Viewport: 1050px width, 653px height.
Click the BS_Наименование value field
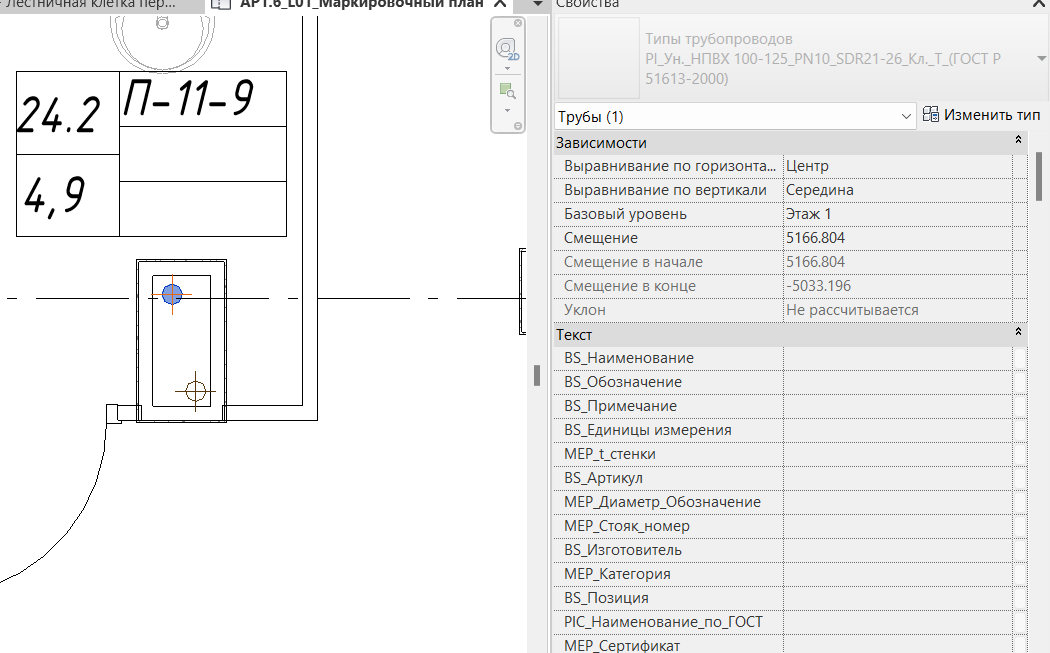(x=897, y=358)
